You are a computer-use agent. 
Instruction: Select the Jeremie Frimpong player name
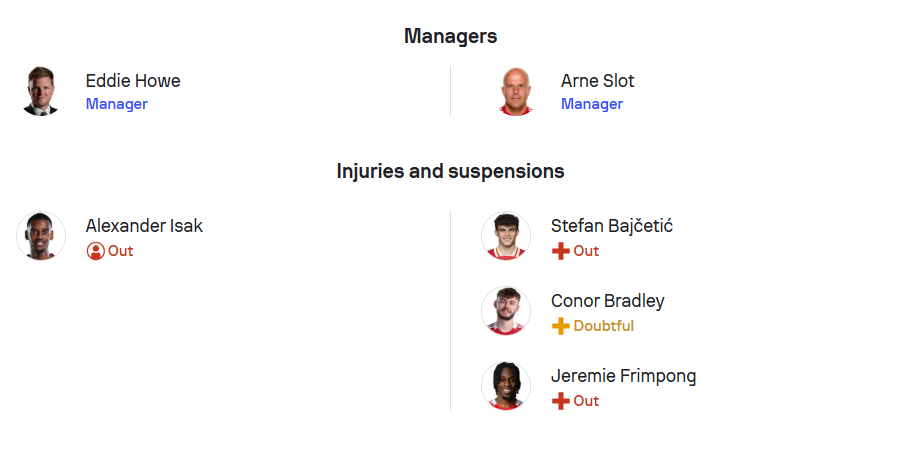624,376
